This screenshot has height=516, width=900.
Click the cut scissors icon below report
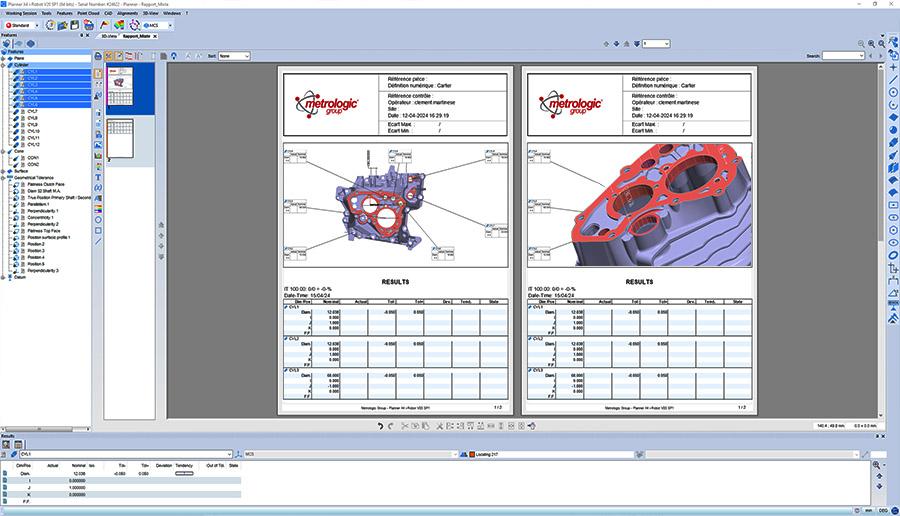(x=405, y=426)
